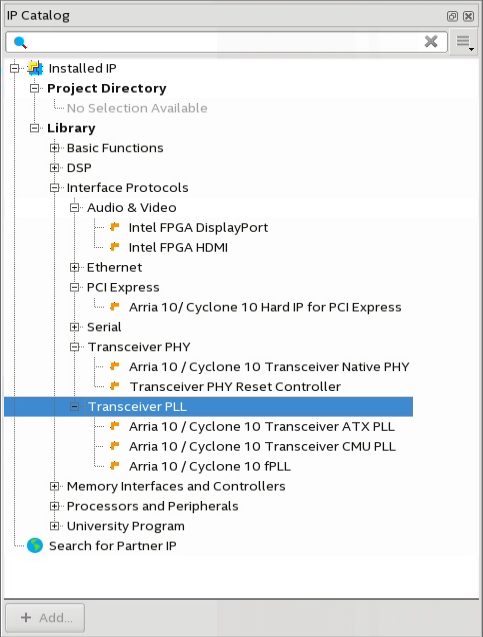
Task: Expand the DSP category
Action: (54, 168)
